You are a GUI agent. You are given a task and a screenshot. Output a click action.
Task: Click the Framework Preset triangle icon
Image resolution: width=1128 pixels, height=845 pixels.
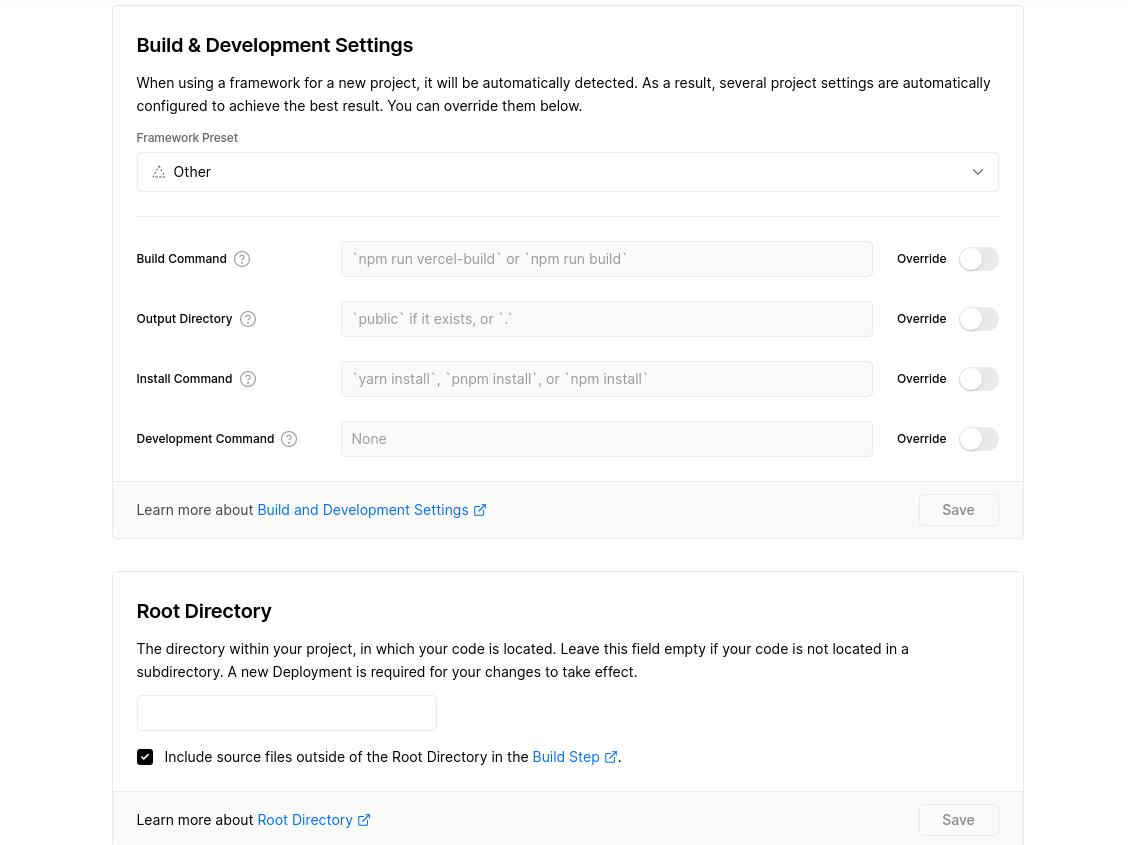click(x=159, y=172)
